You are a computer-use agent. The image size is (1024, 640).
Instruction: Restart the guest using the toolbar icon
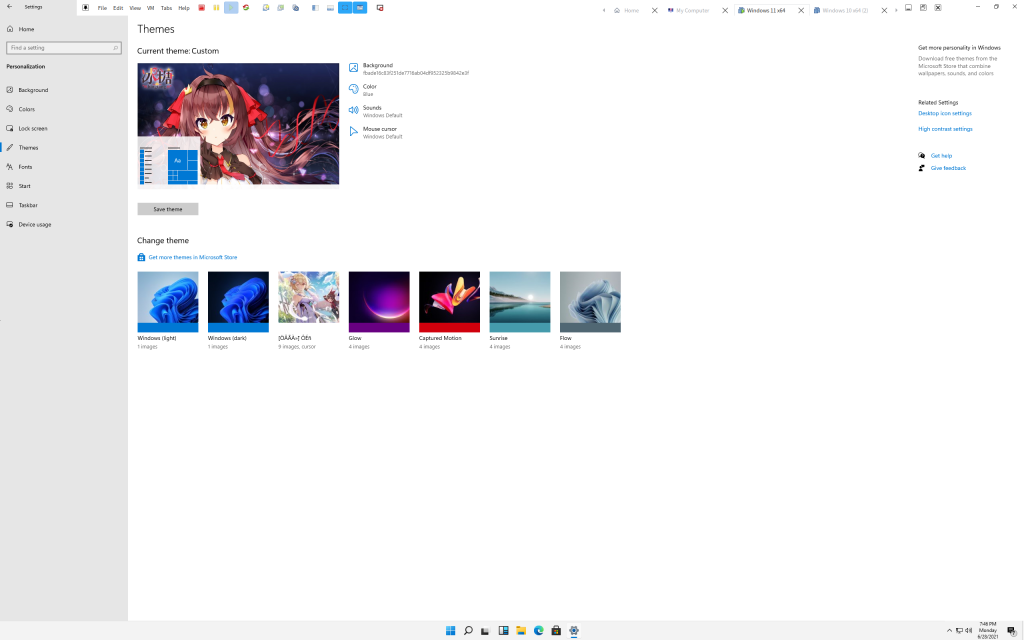(246, 8)
